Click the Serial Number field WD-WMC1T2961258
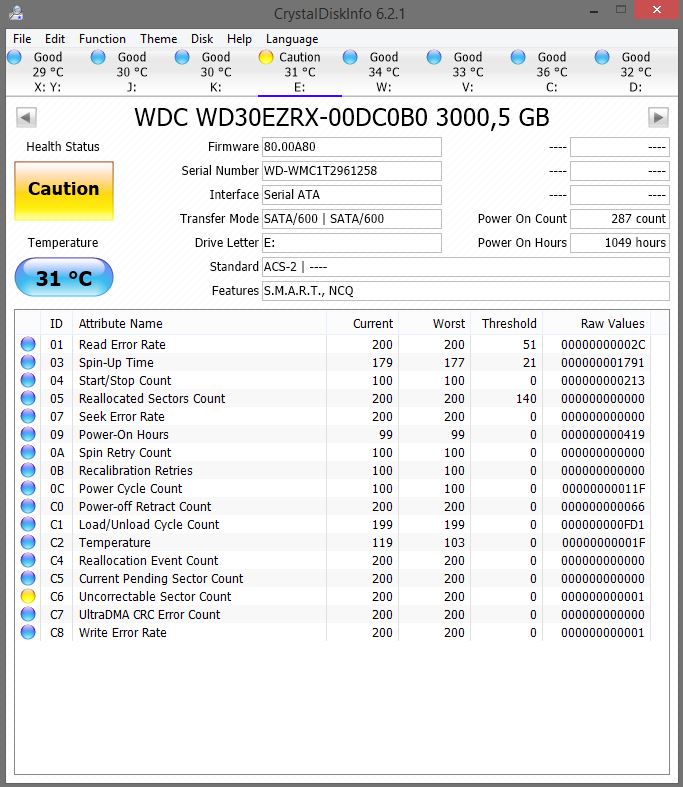 coord(352,171)
